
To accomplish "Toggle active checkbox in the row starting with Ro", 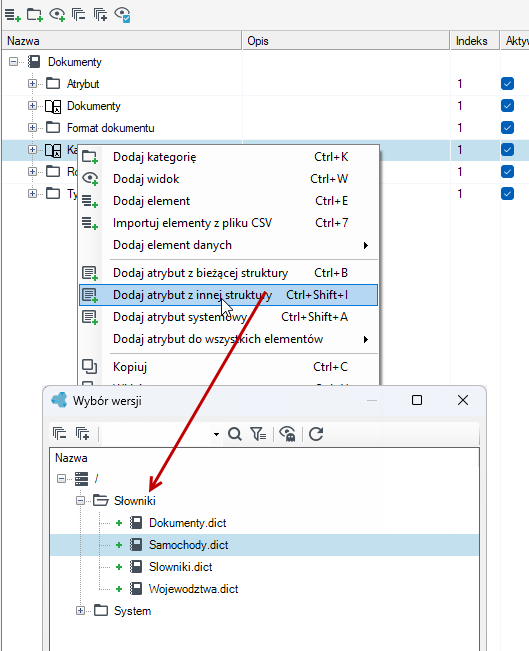I will (x=507, y=172).
